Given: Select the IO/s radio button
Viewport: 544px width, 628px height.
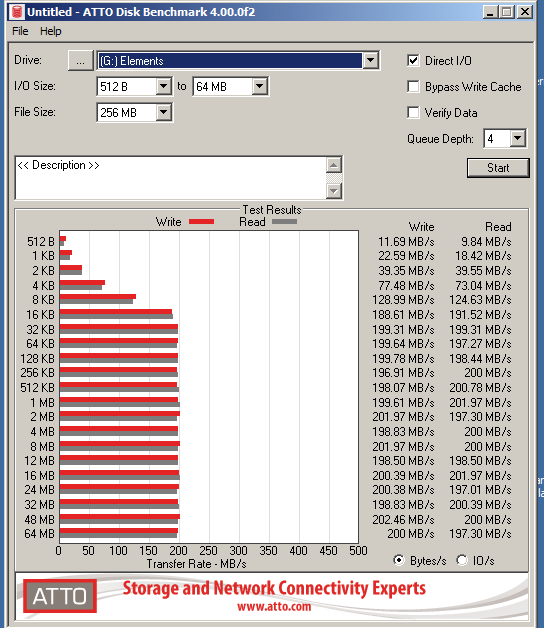Looking at the screenshot, I should [462, 560].
